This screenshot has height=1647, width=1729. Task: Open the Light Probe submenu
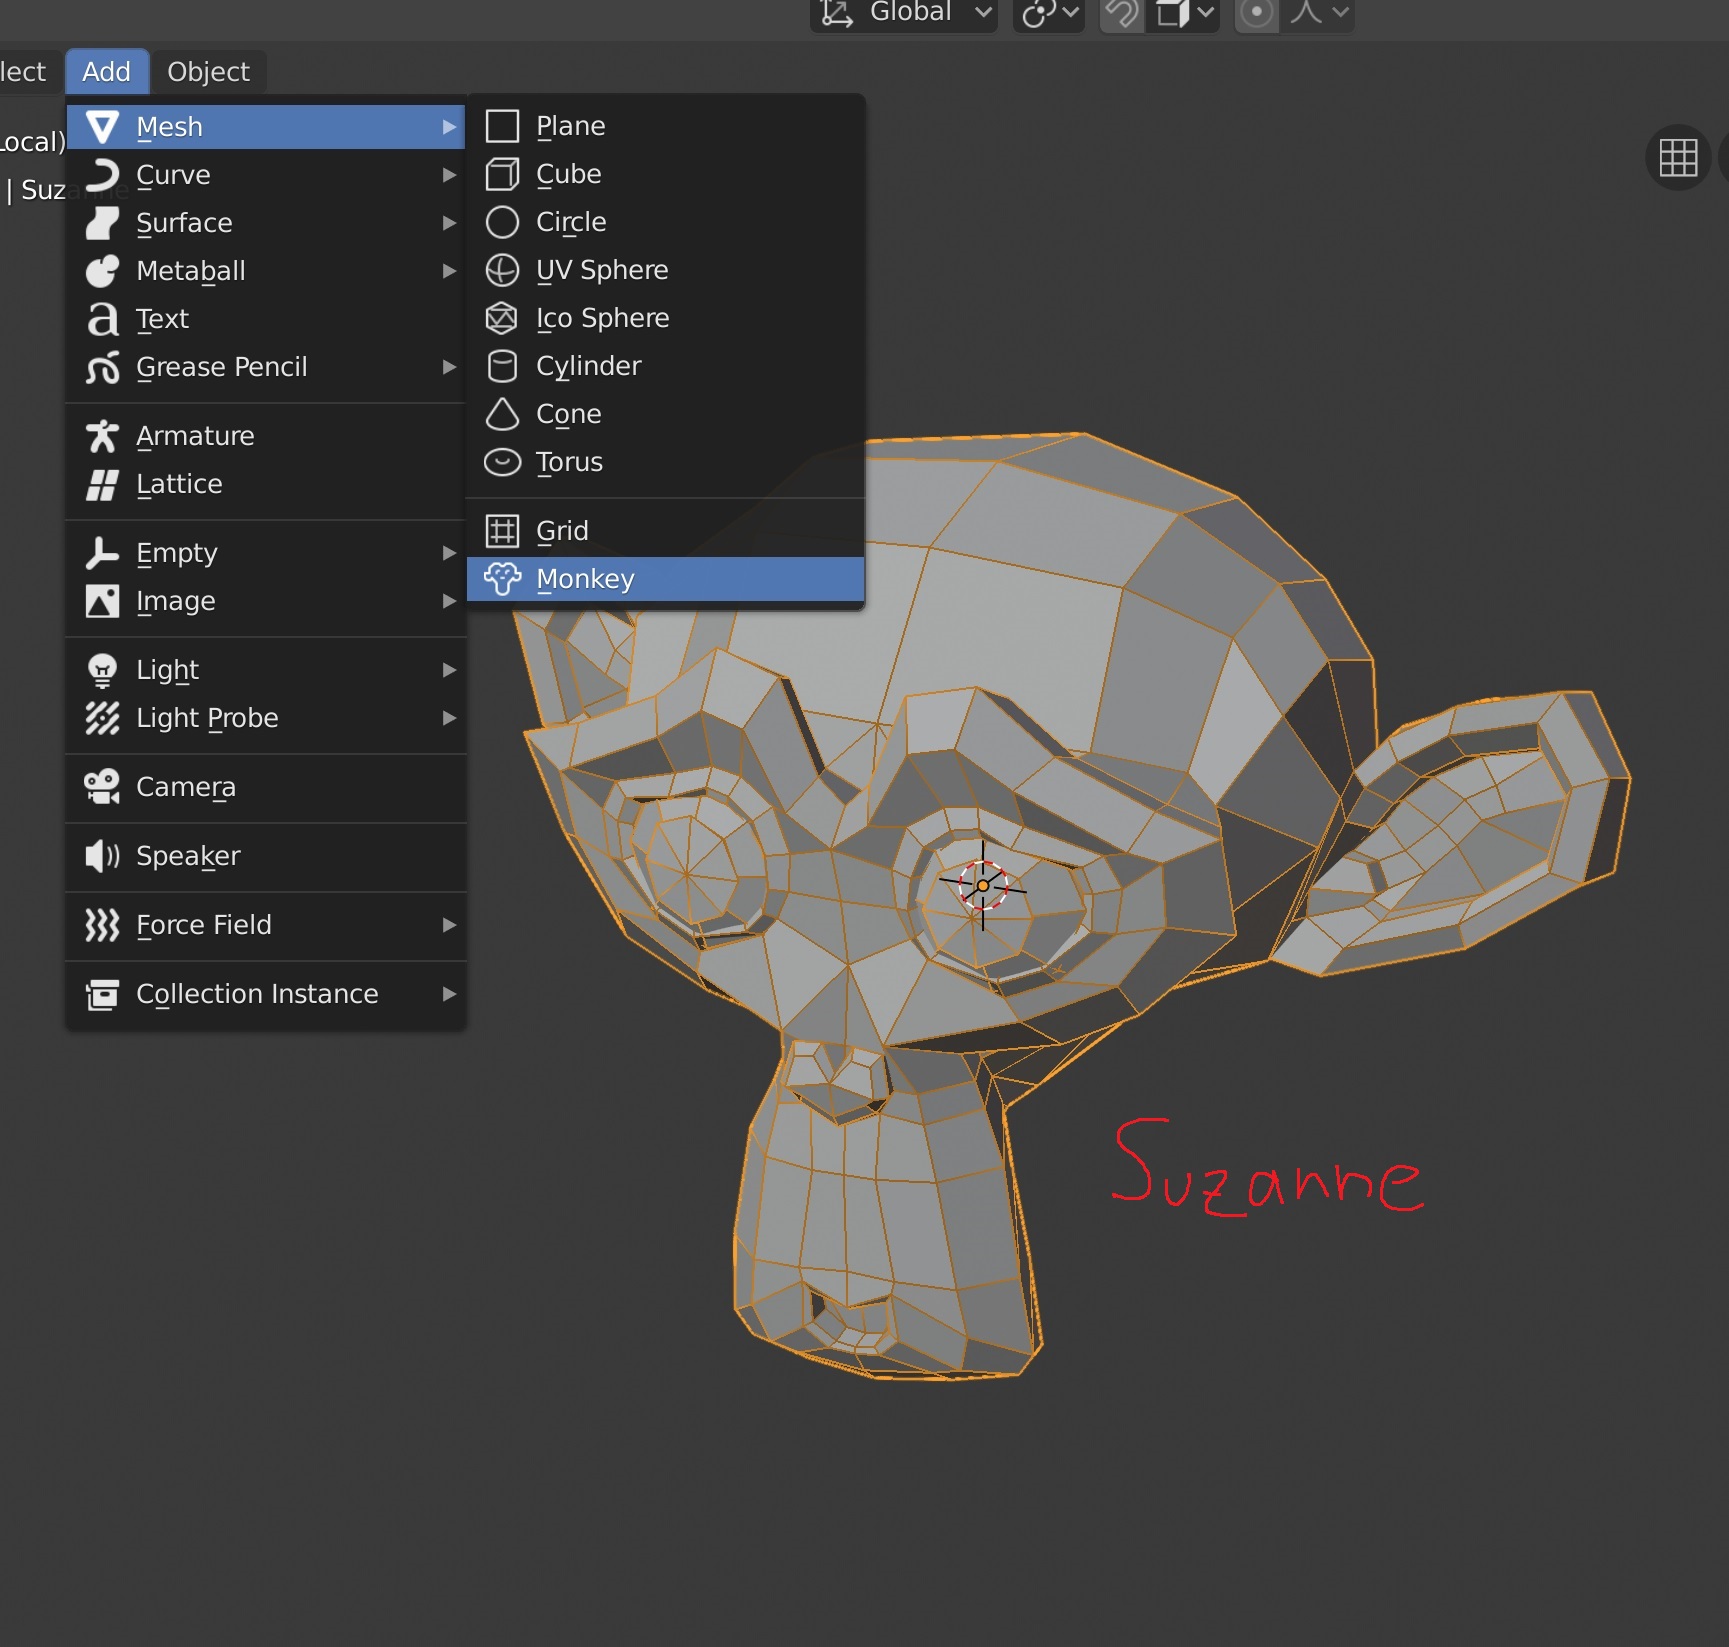(266, 718)
